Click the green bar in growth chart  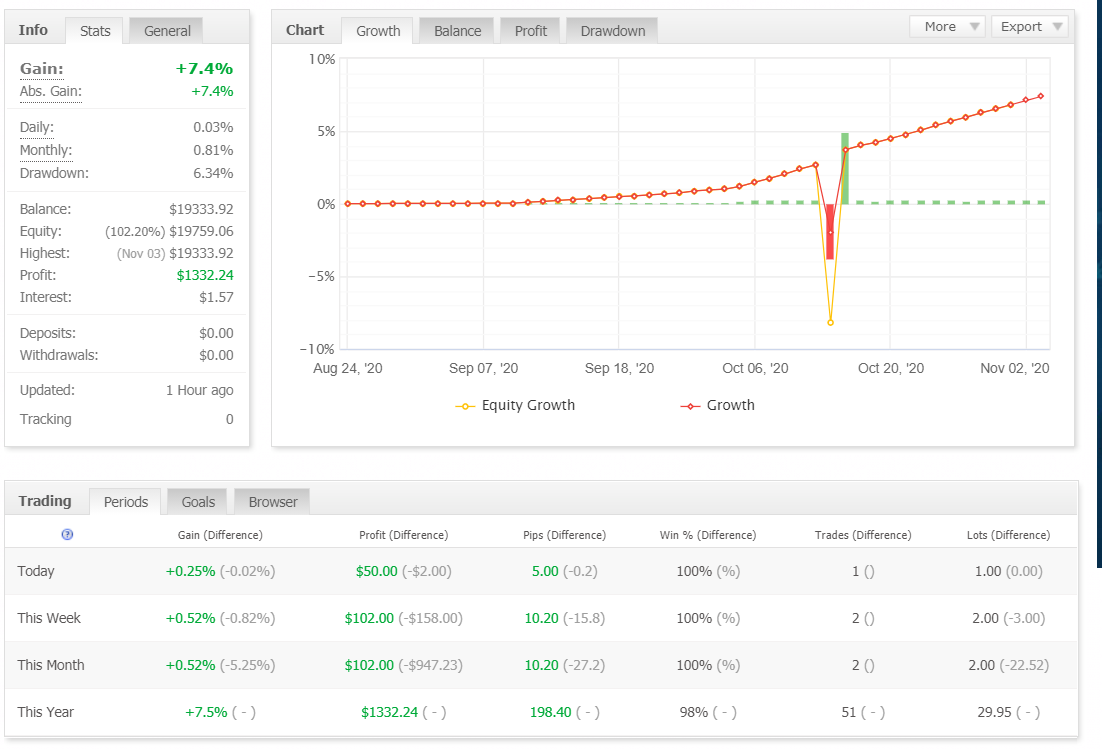pyautogui.click(x=845, y=169)
